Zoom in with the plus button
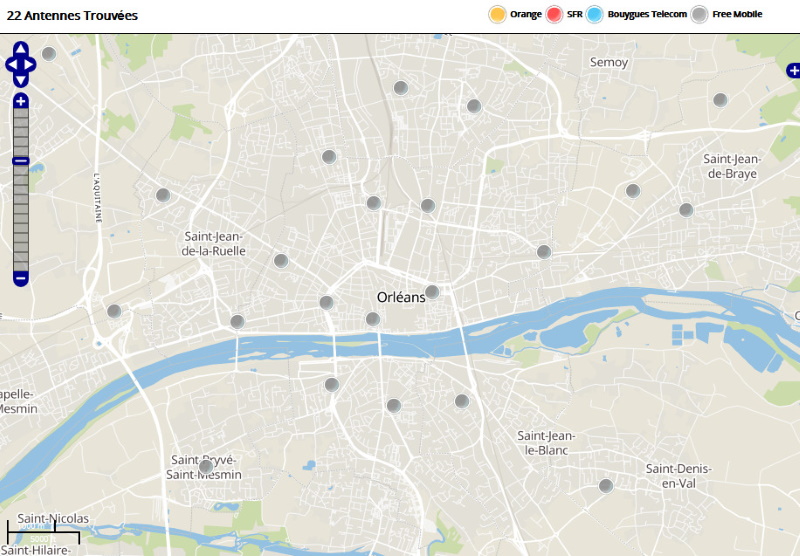 [21, 101]
